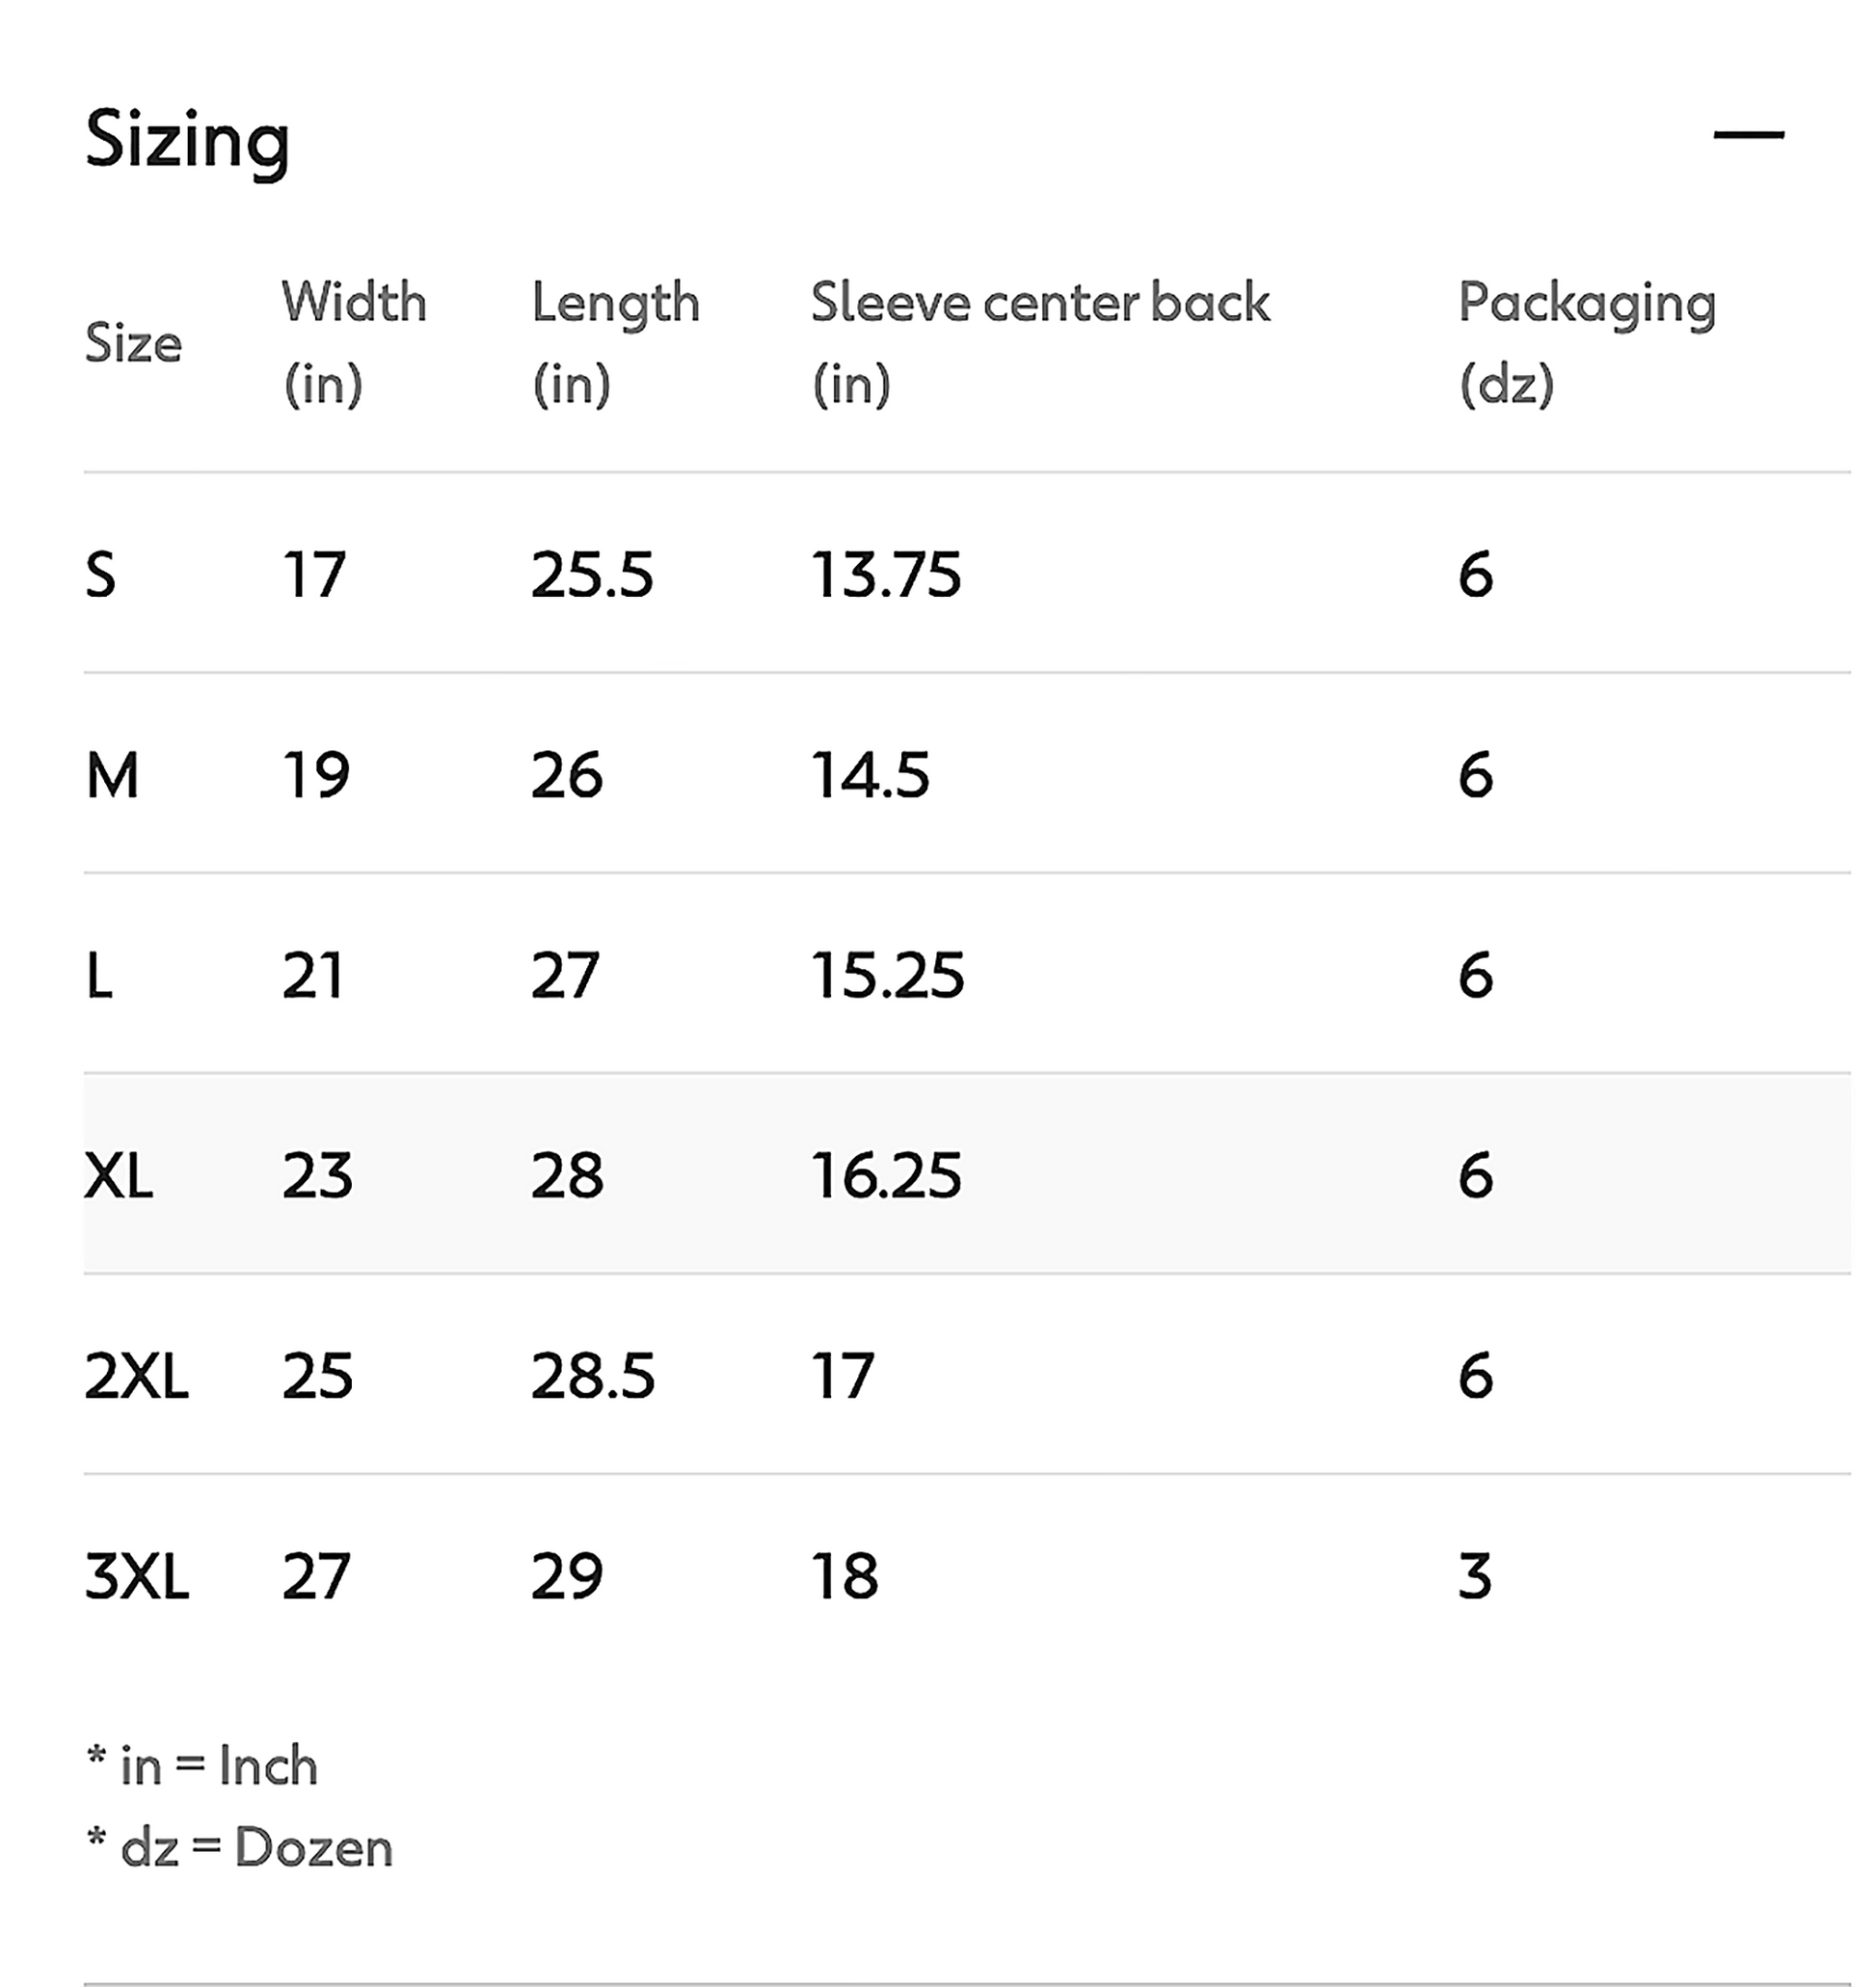Click the 3XL size row label
The image size is (1876, 1987).
(136, 1577)
